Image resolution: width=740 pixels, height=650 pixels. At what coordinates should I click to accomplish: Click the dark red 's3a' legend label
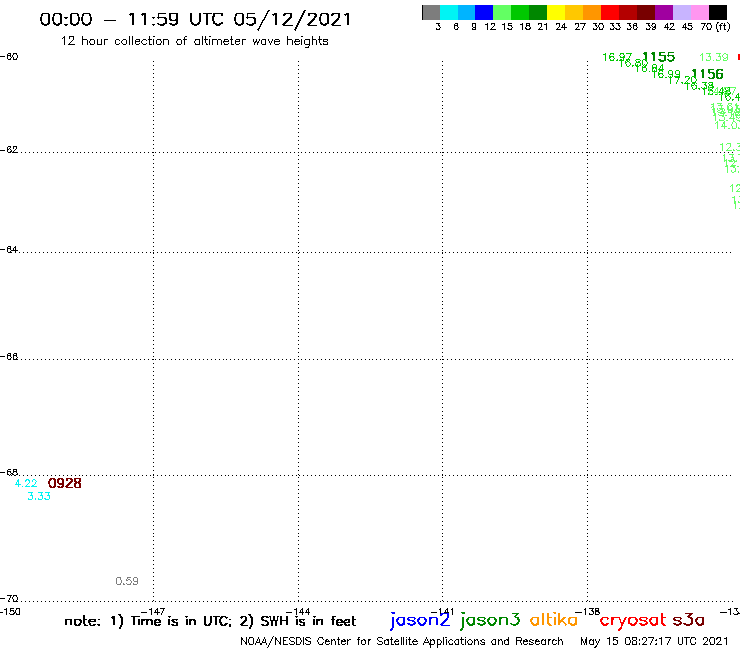(x=689, y=620)
